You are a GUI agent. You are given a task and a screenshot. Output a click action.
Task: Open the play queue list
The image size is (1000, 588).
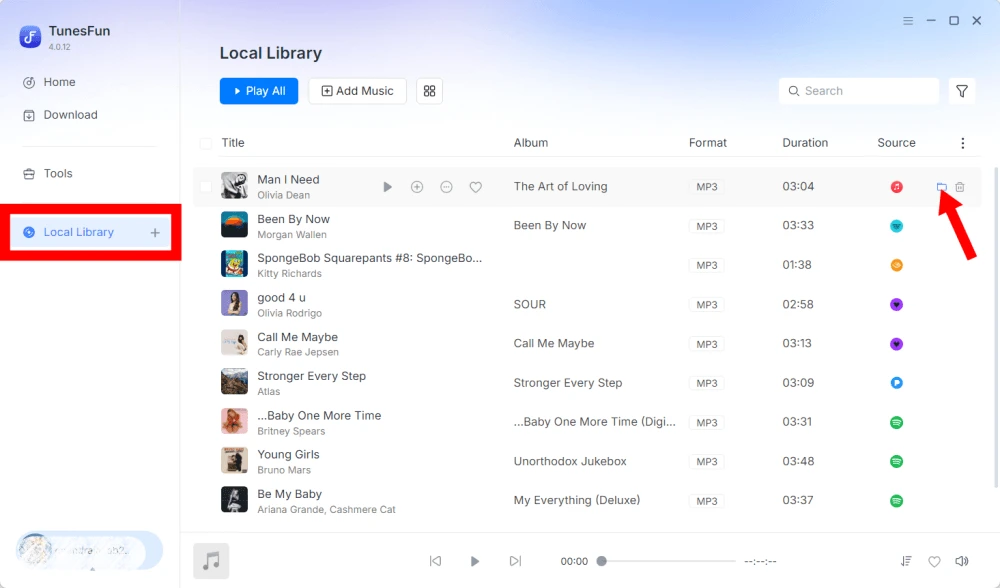tap(906, 561)
